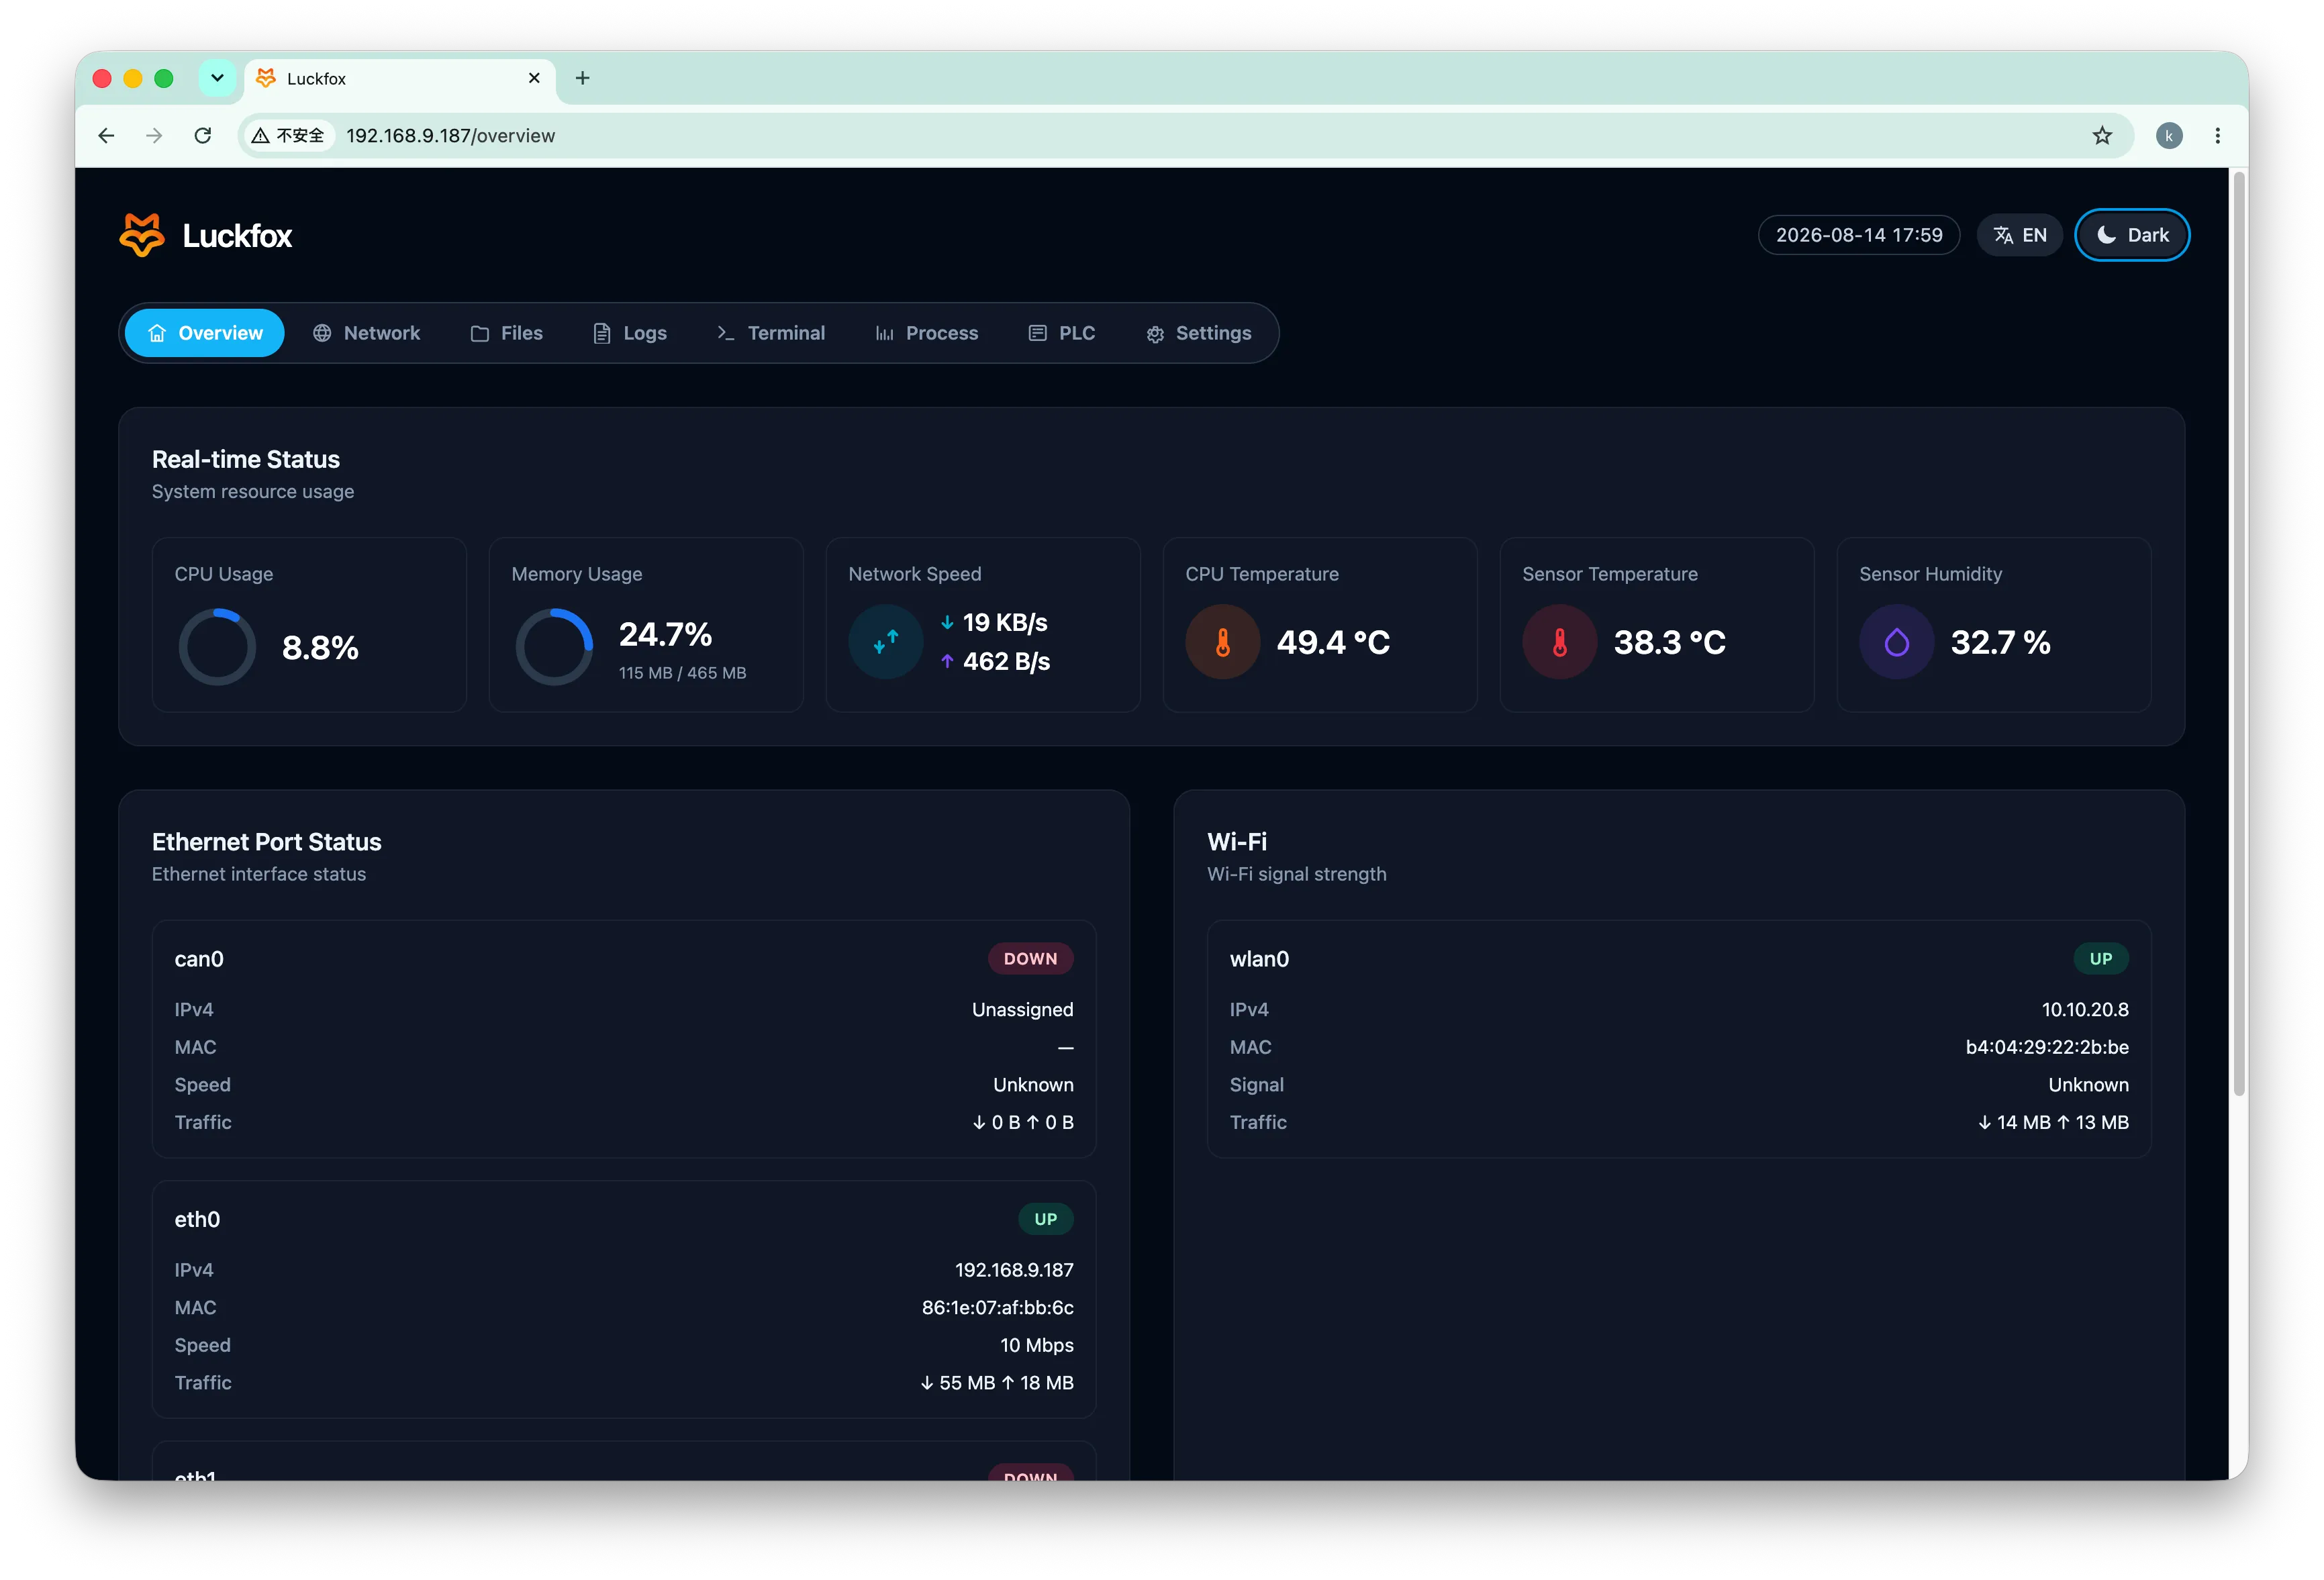
Task: Toggle the Dark theme button
Action: pyautogui.click(x=2132, y=235)
